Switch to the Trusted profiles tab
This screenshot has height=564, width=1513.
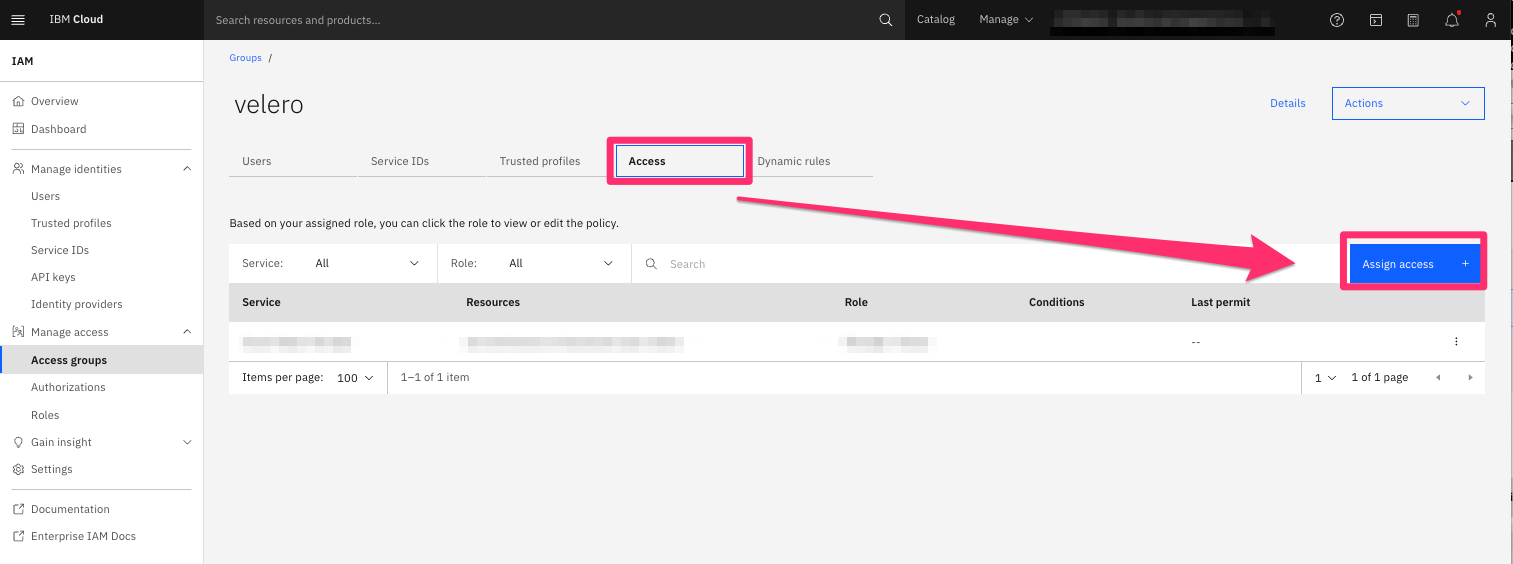(550, 161)
